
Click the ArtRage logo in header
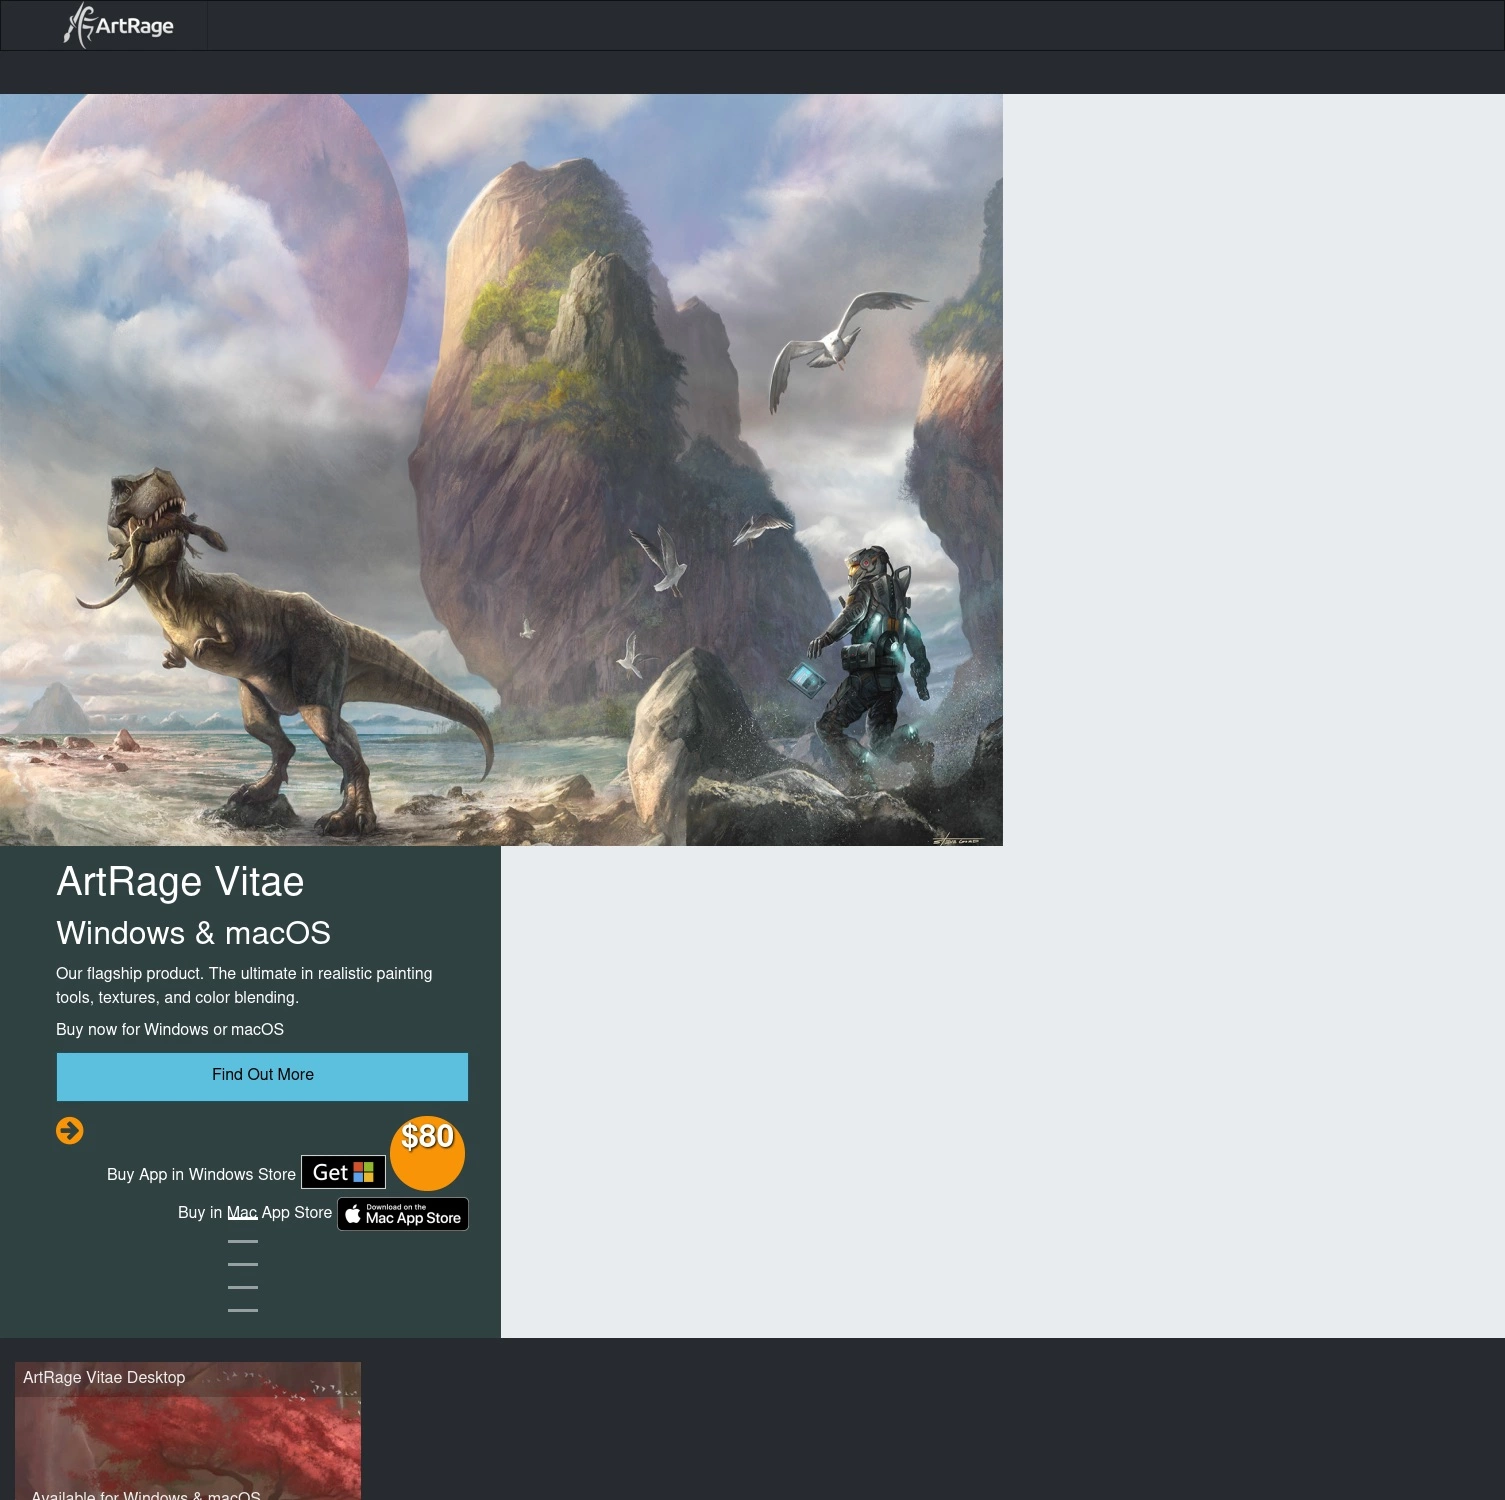tap(119, 25)
